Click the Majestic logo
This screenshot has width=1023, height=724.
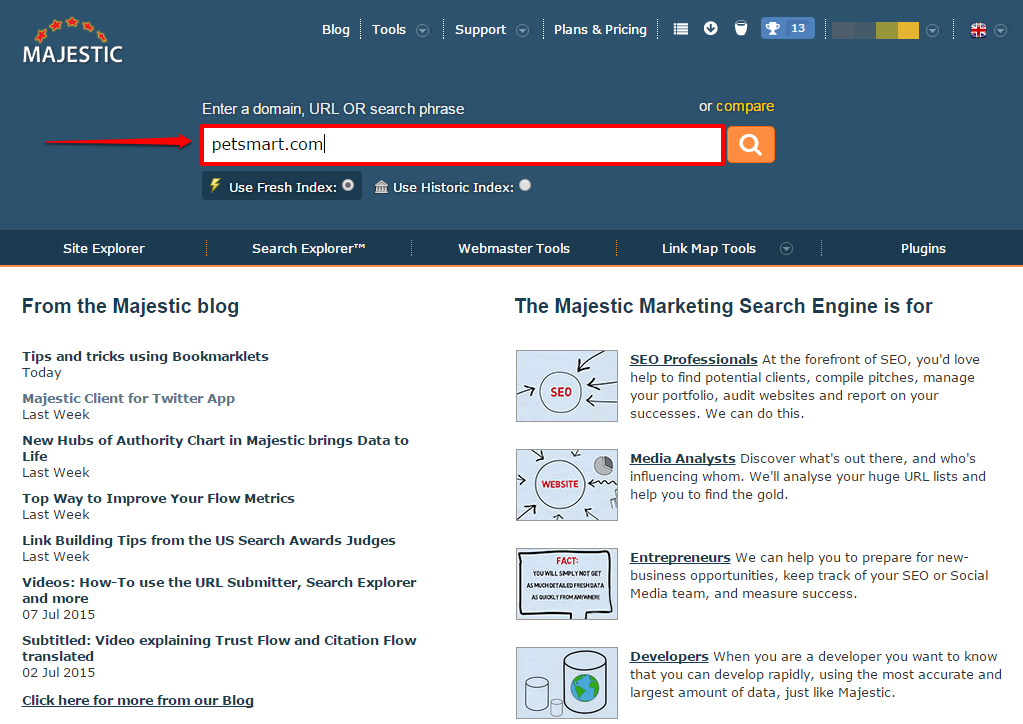73,41
